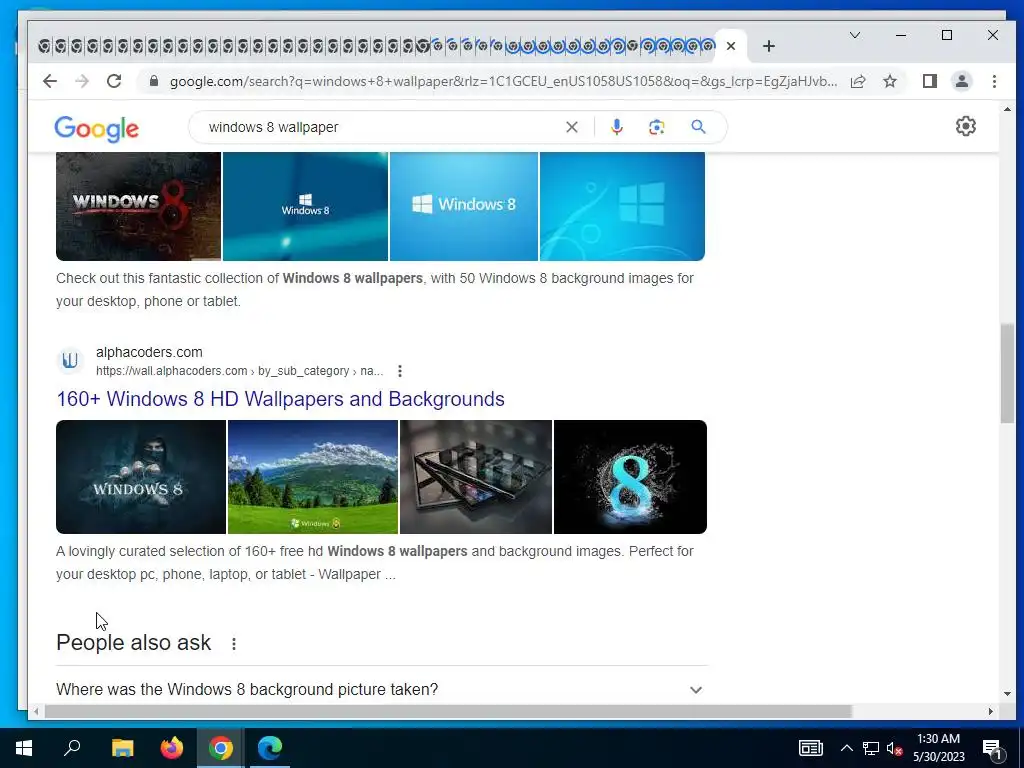This screenshot has height=768, width=1024.
Task: Expand 'Where was the Windows 8 background' question
Action: [x=381, y=690]
